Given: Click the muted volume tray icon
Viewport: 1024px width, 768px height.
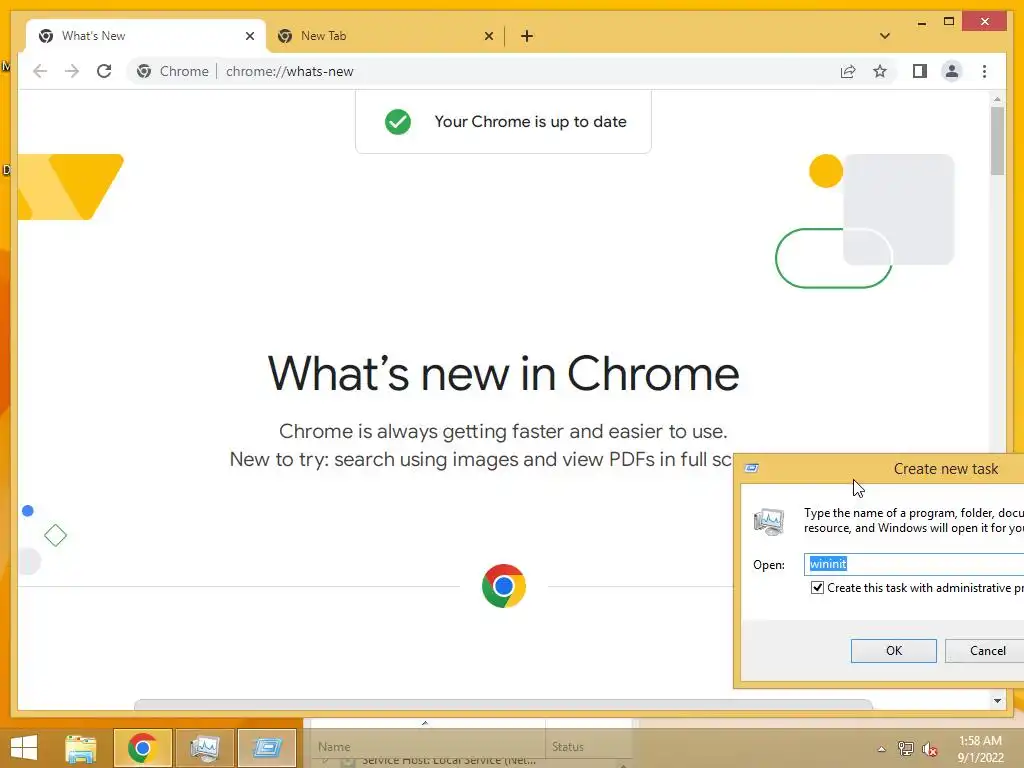Looking at the screenshot, I should tap(929, 749).
